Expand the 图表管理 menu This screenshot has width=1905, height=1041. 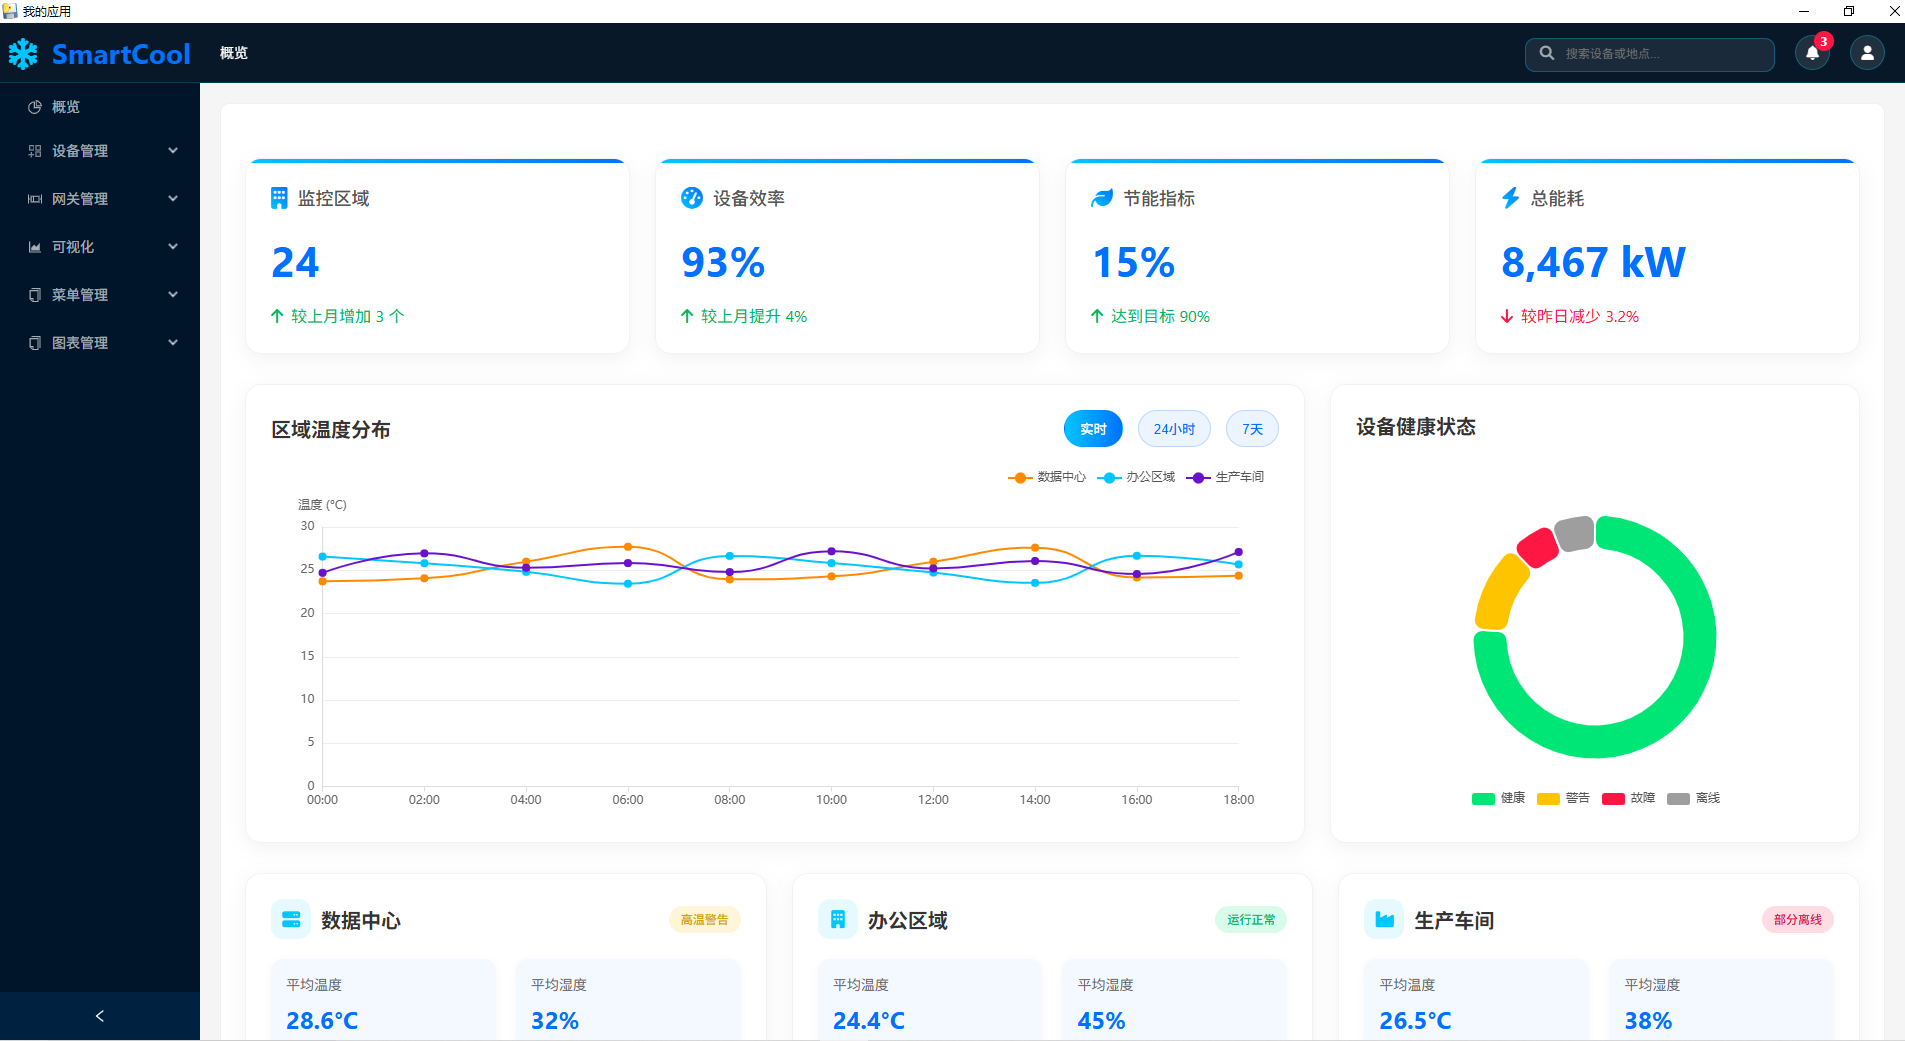tap(100, 342)
